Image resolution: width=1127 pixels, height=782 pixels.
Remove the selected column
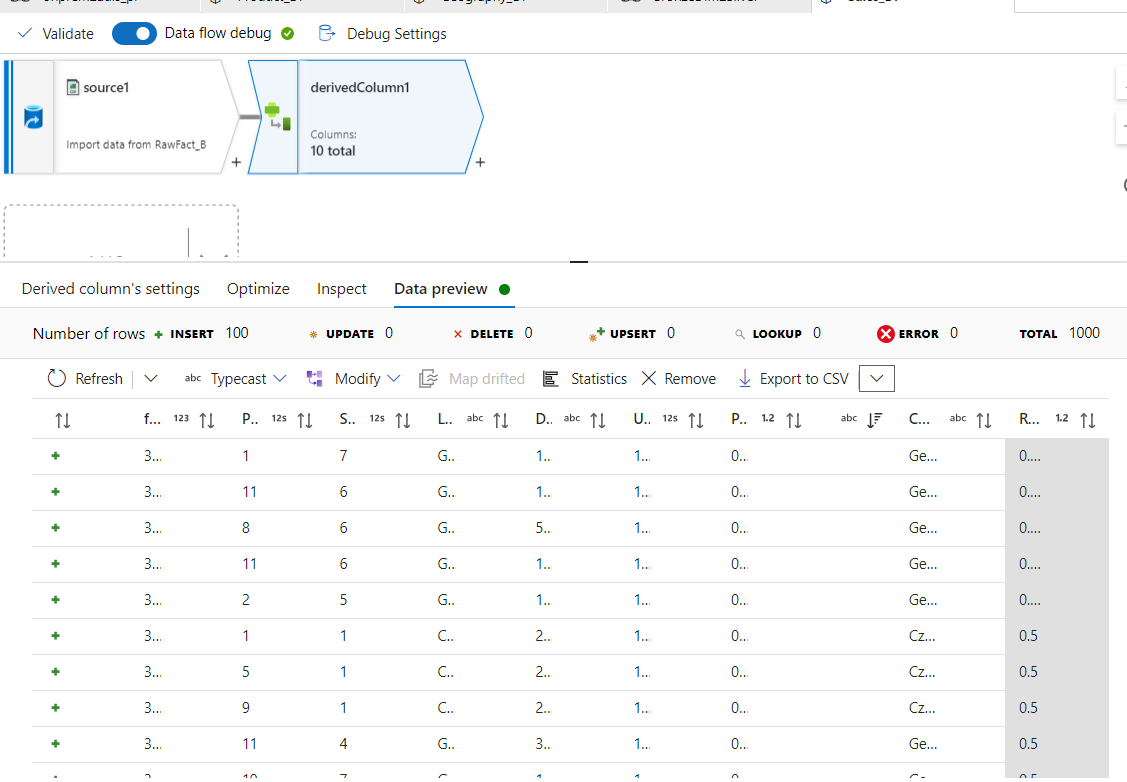click(x=678, y=379)
